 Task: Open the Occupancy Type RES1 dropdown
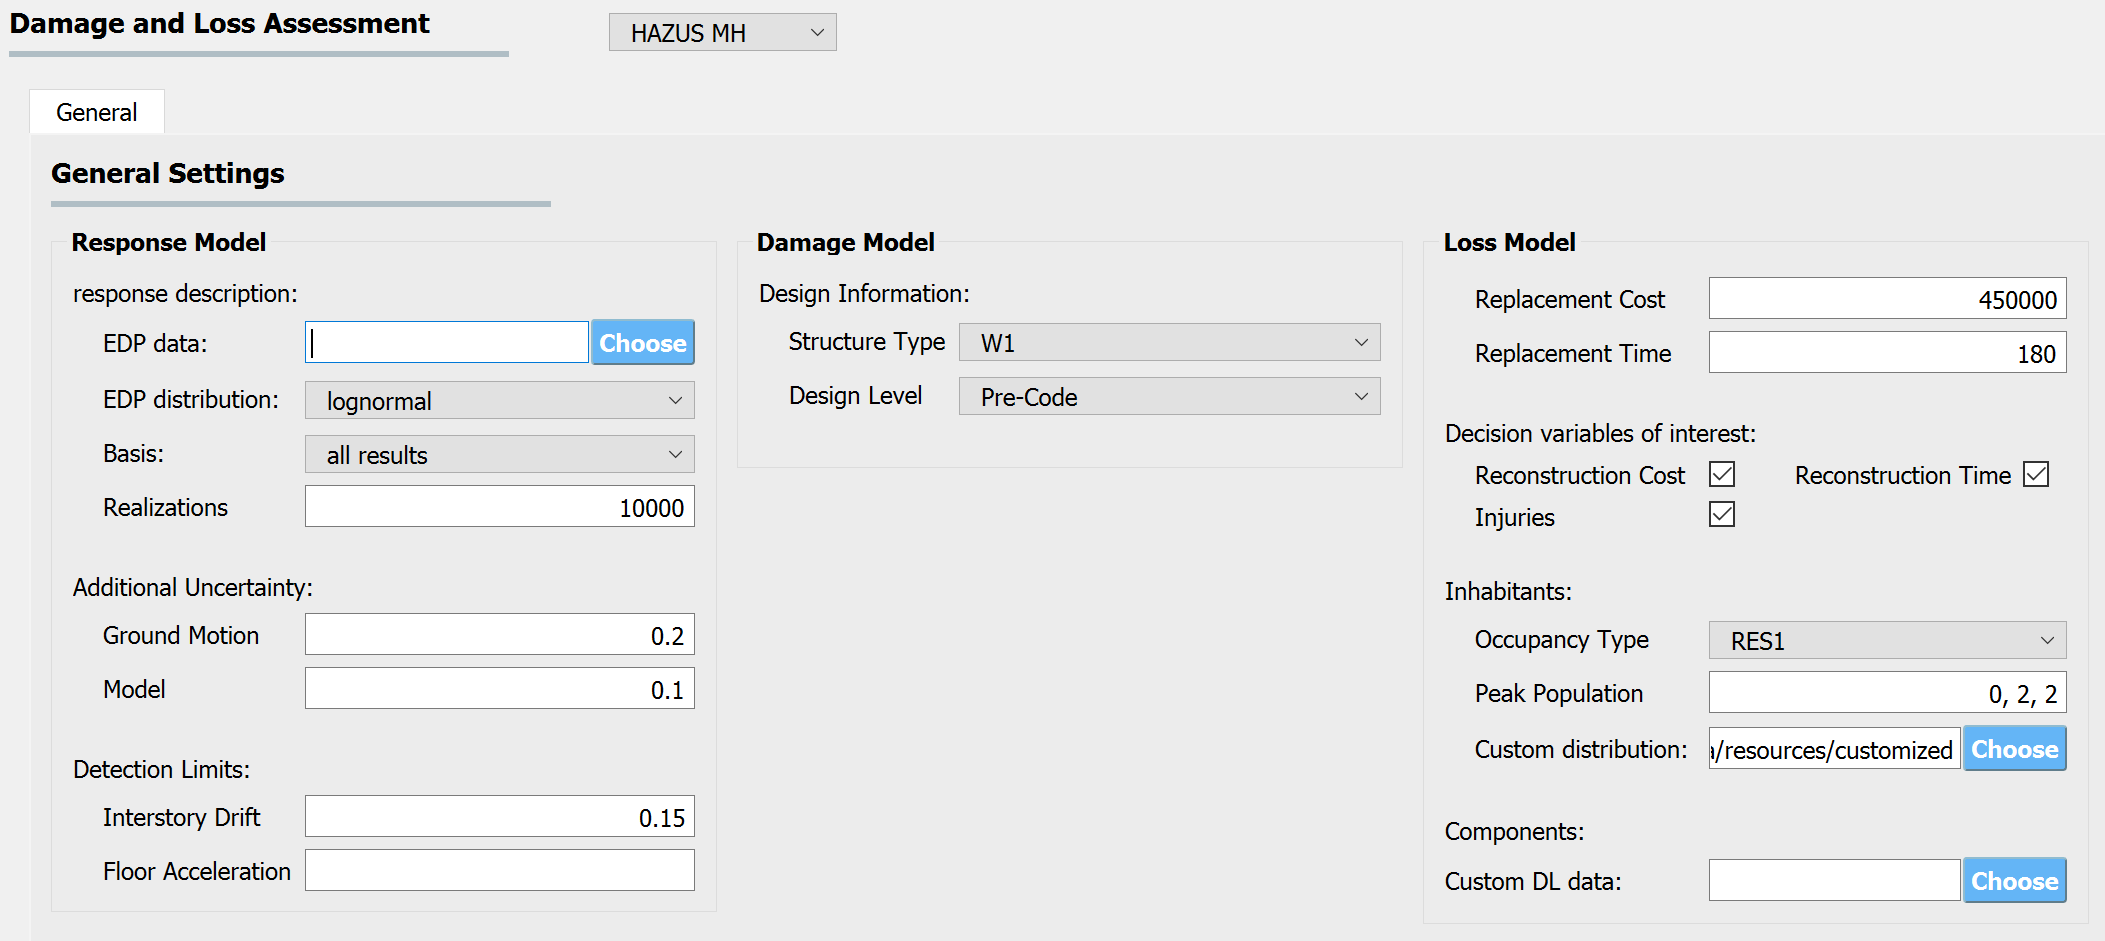[x=1888, y=641]
